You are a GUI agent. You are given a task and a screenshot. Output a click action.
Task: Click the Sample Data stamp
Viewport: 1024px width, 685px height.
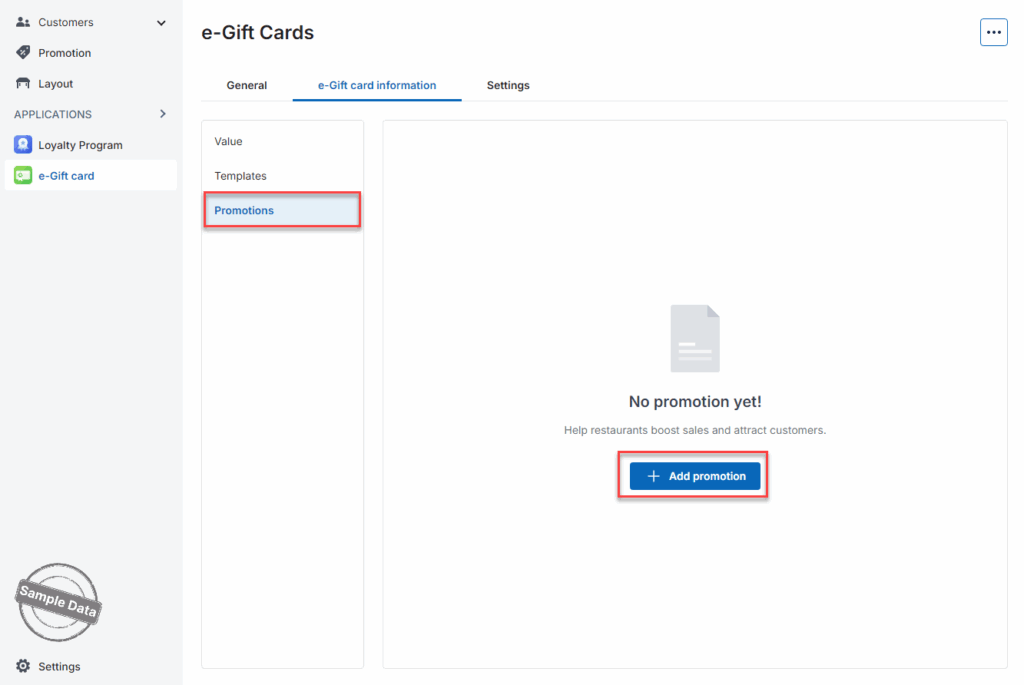pos(58,602)
